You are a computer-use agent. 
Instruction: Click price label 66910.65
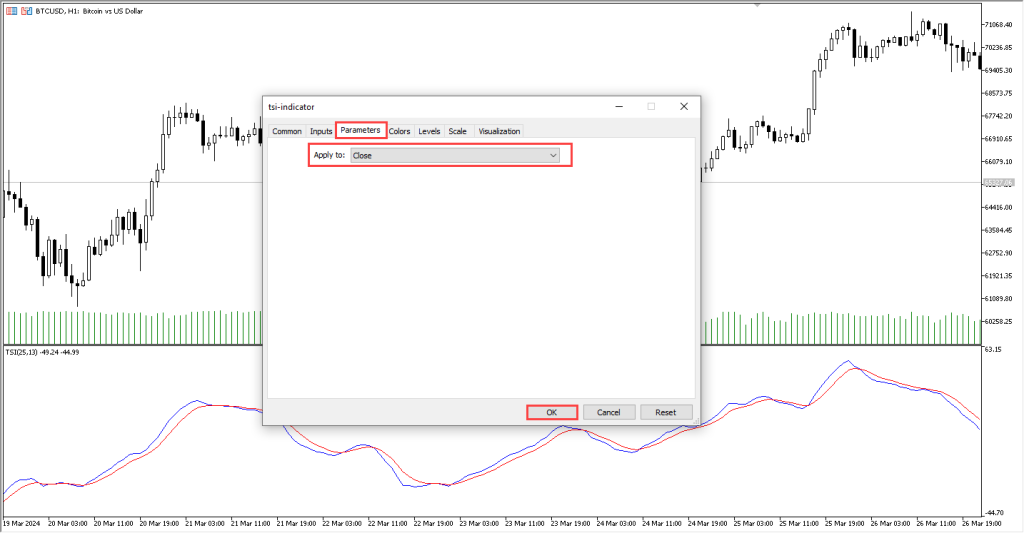[999, 139]
